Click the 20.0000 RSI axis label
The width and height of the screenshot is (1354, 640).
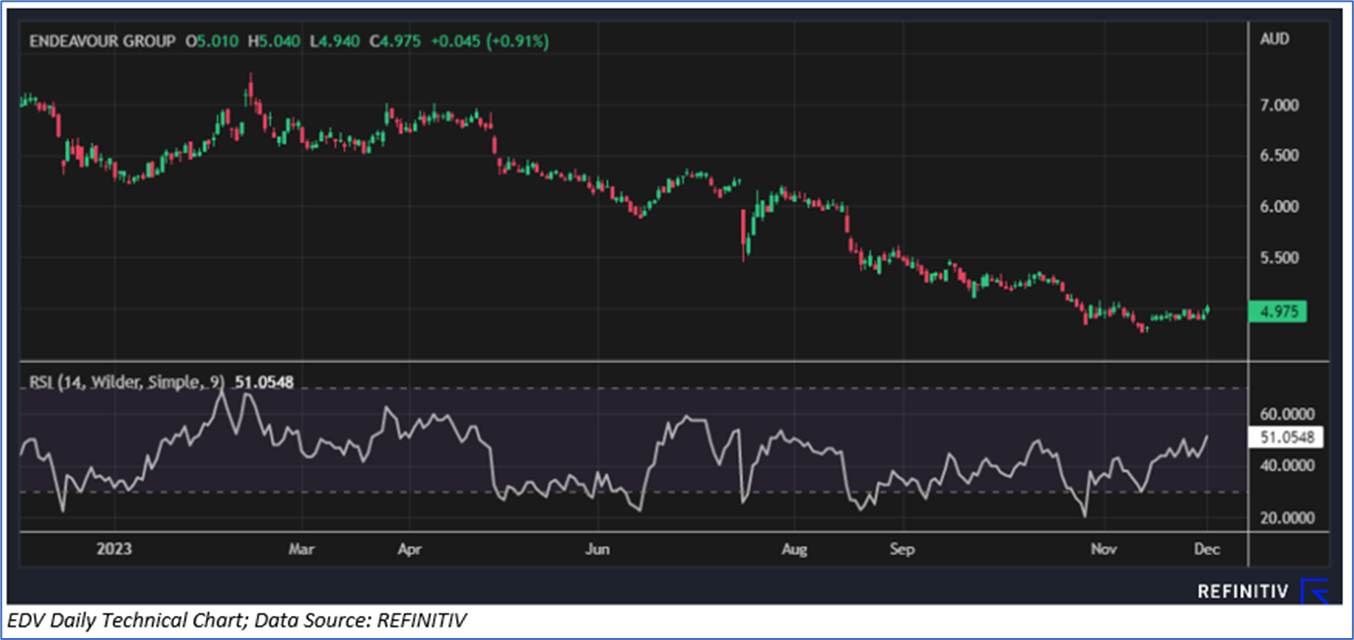tap(1288, 518)
